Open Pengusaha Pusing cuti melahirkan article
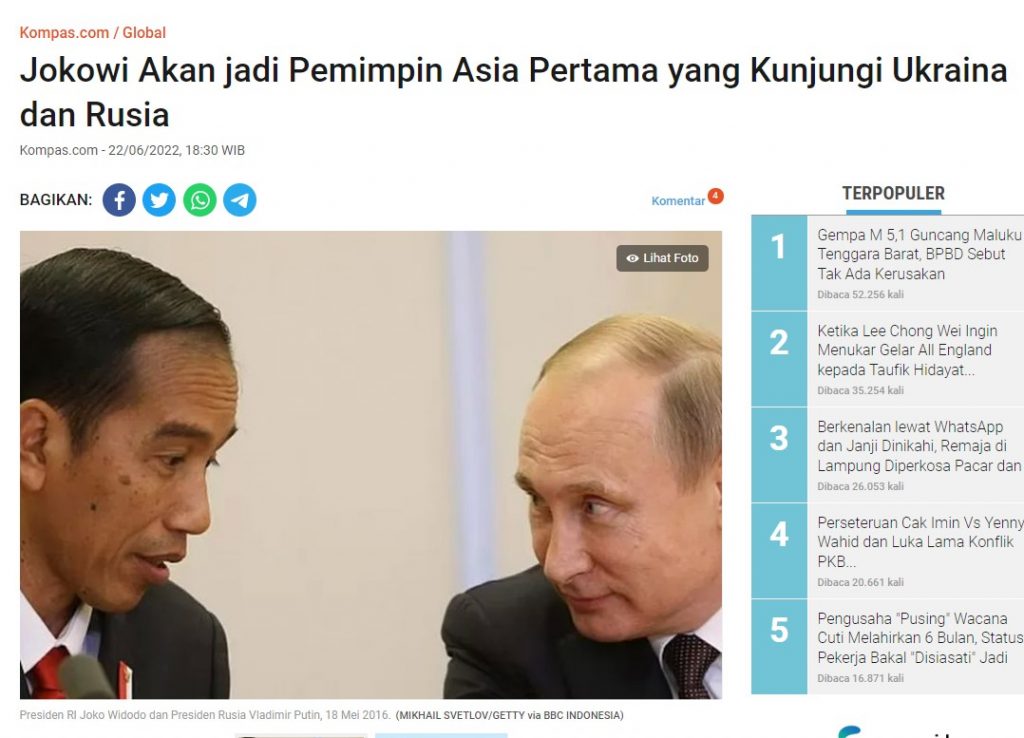The width and height of the screenshot is (1024, 738). click(920, 638)
